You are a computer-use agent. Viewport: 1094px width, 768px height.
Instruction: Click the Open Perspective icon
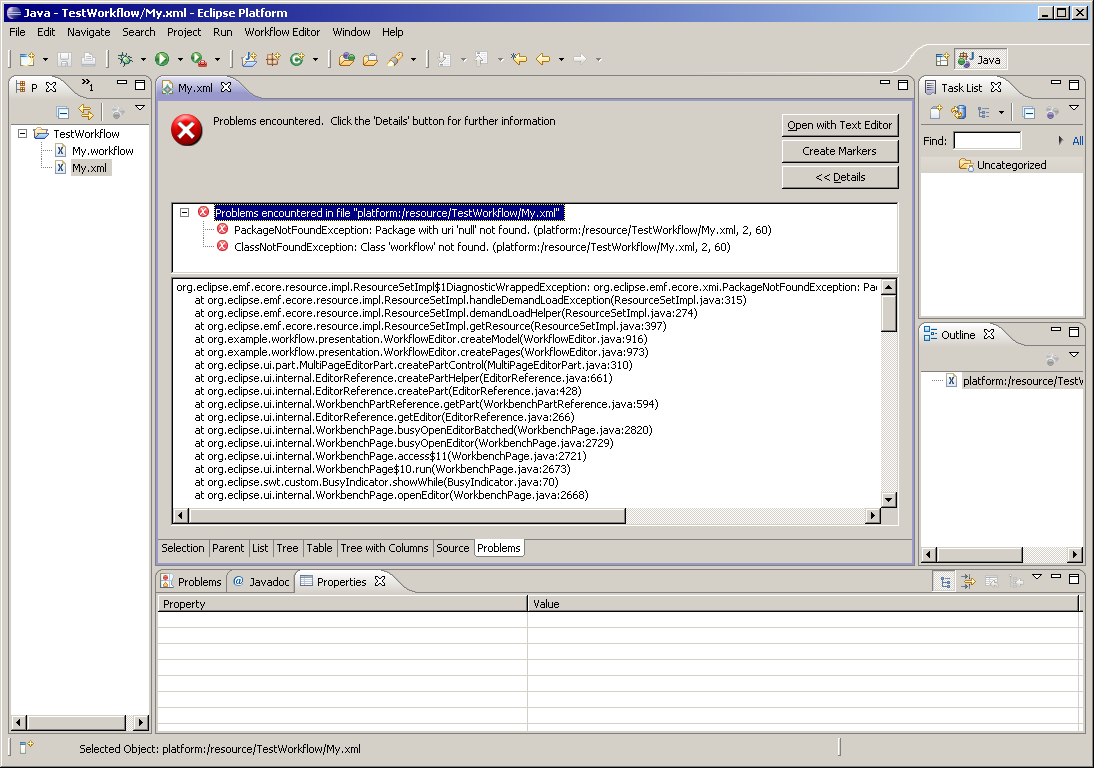[941, 60]
